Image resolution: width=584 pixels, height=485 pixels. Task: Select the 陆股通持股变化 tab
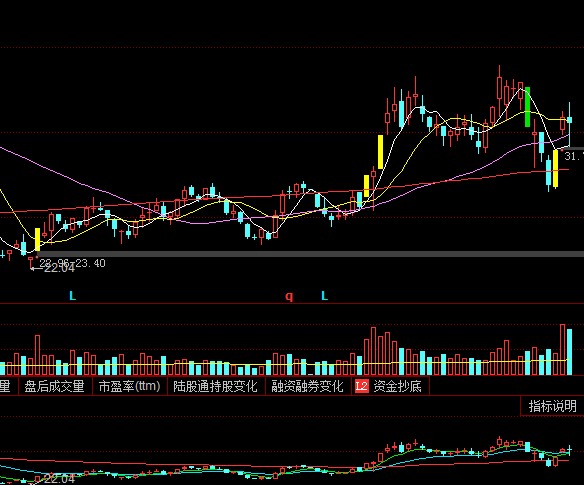pos(215,386)
